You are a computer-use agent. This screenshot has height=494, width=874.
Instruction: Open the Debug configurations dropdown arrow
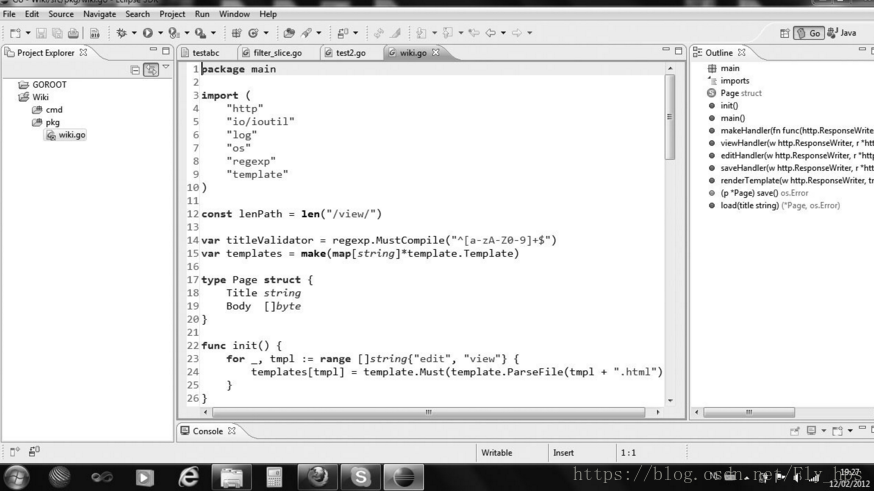pos(134,33)
